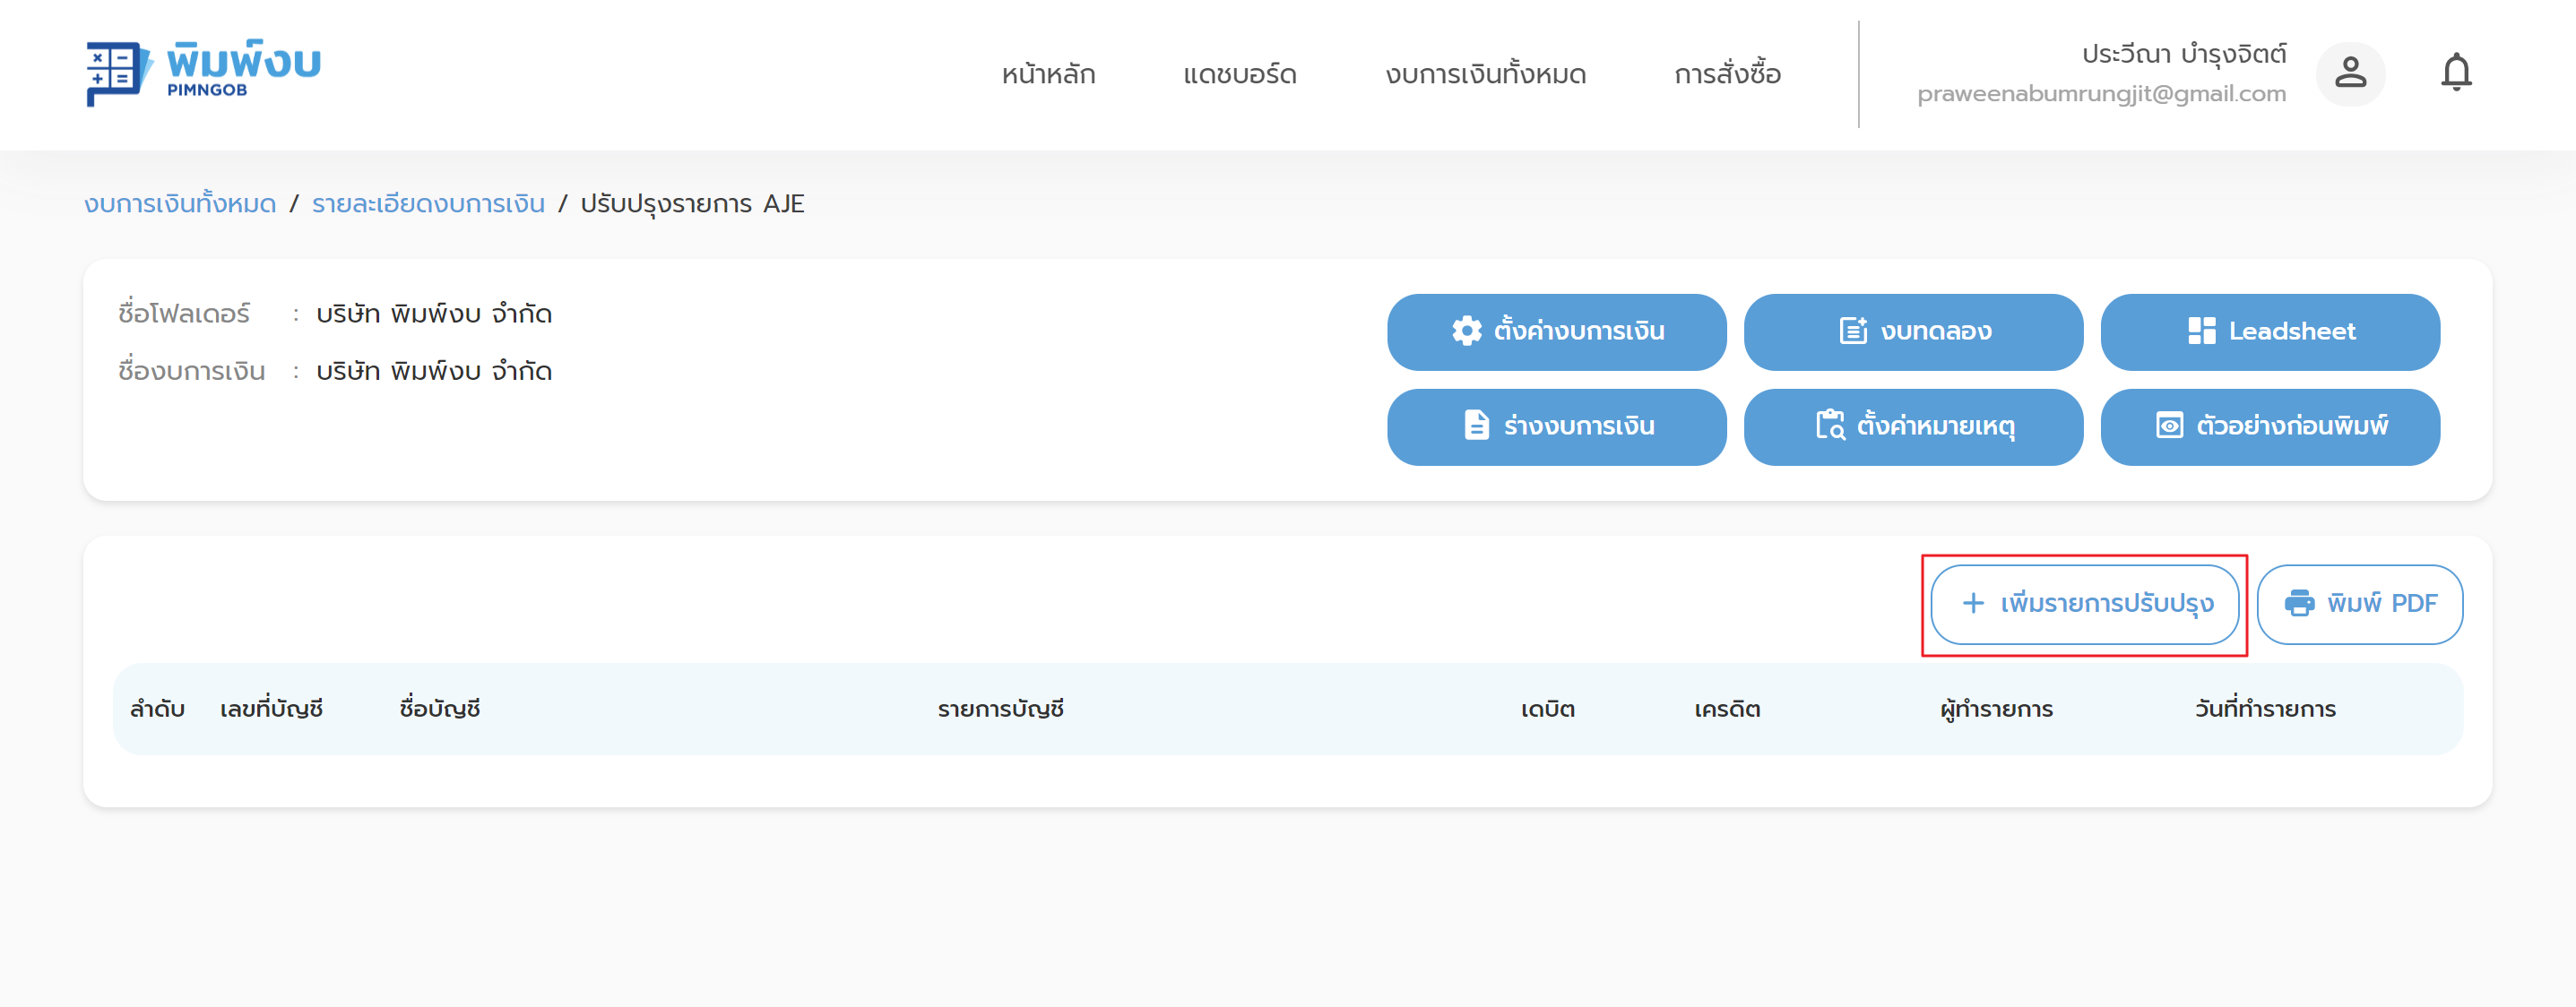Open งบการเงินทั้งหมด navigation menu
This screenshot has height=1007, width=2576.
tap(1485, 75)
